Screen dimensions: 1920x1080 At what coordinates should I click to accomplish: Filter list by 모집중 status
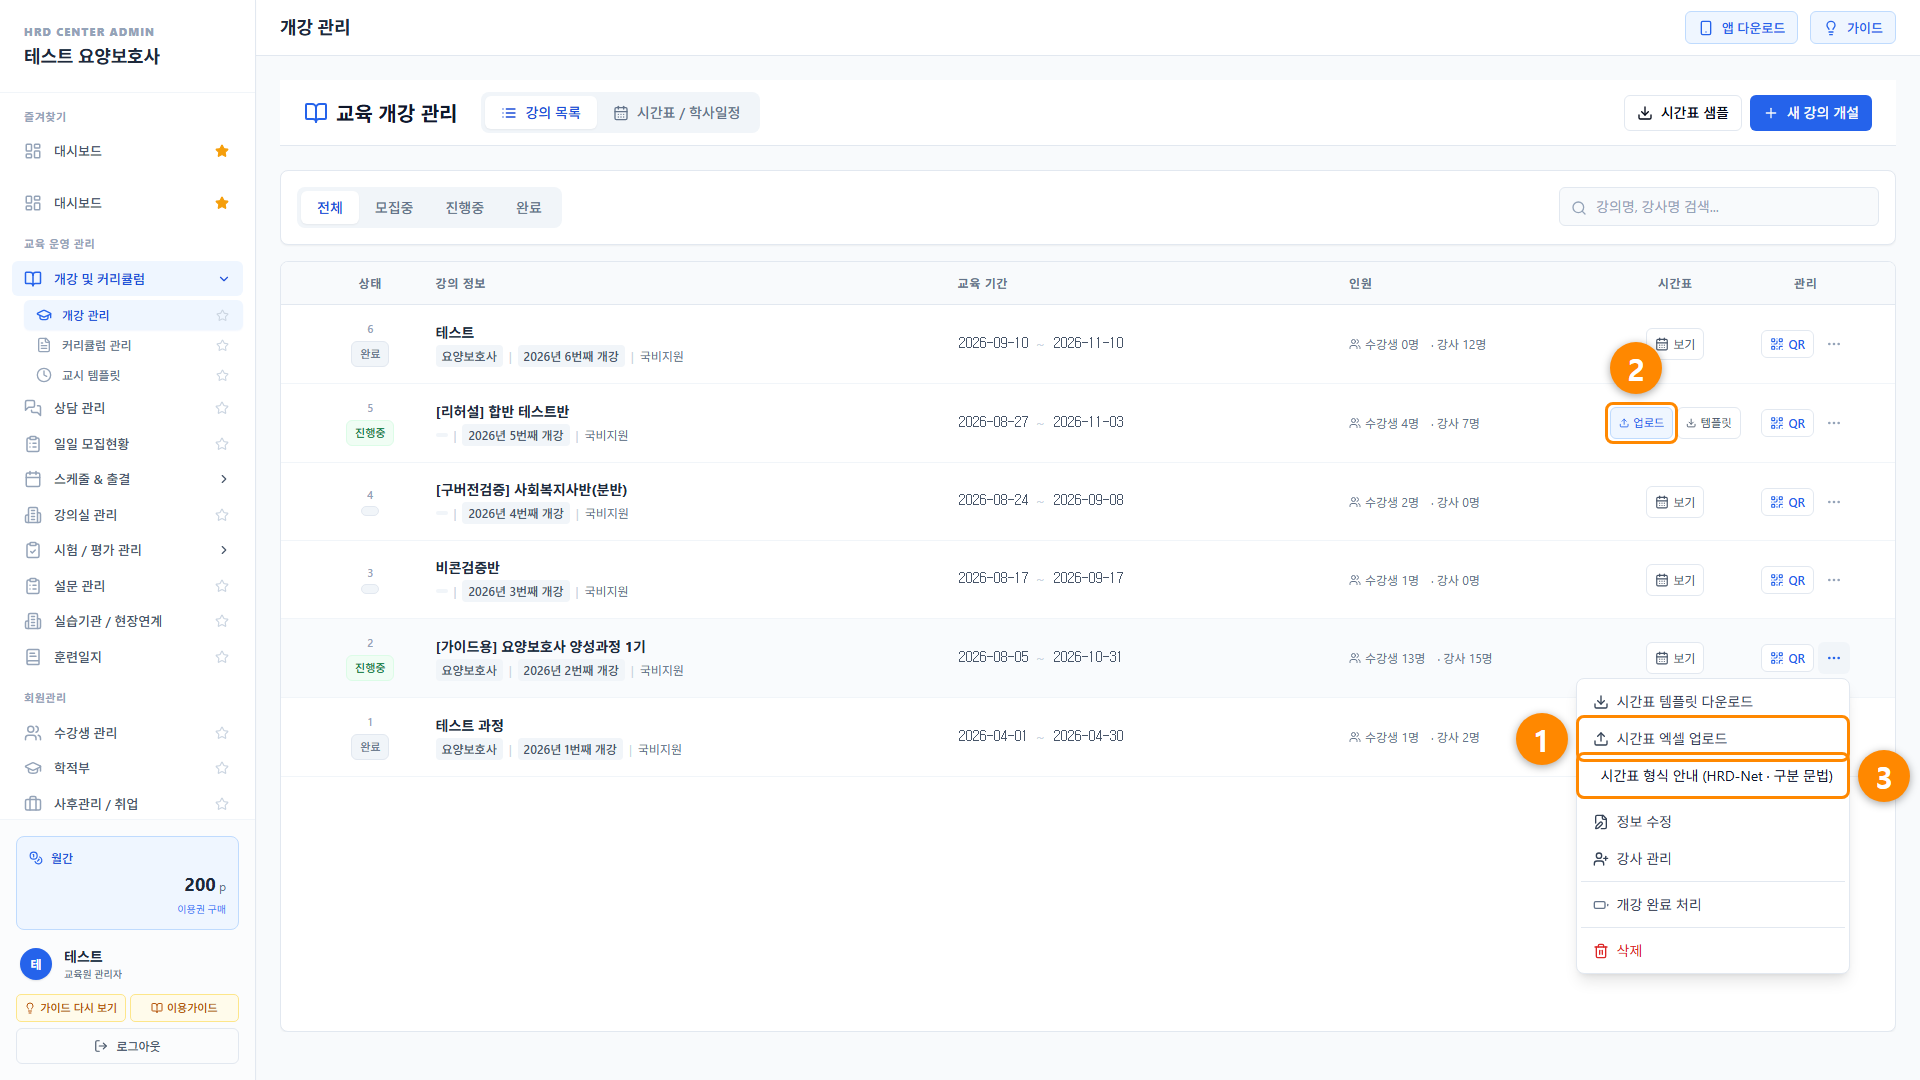coord(394,208)
